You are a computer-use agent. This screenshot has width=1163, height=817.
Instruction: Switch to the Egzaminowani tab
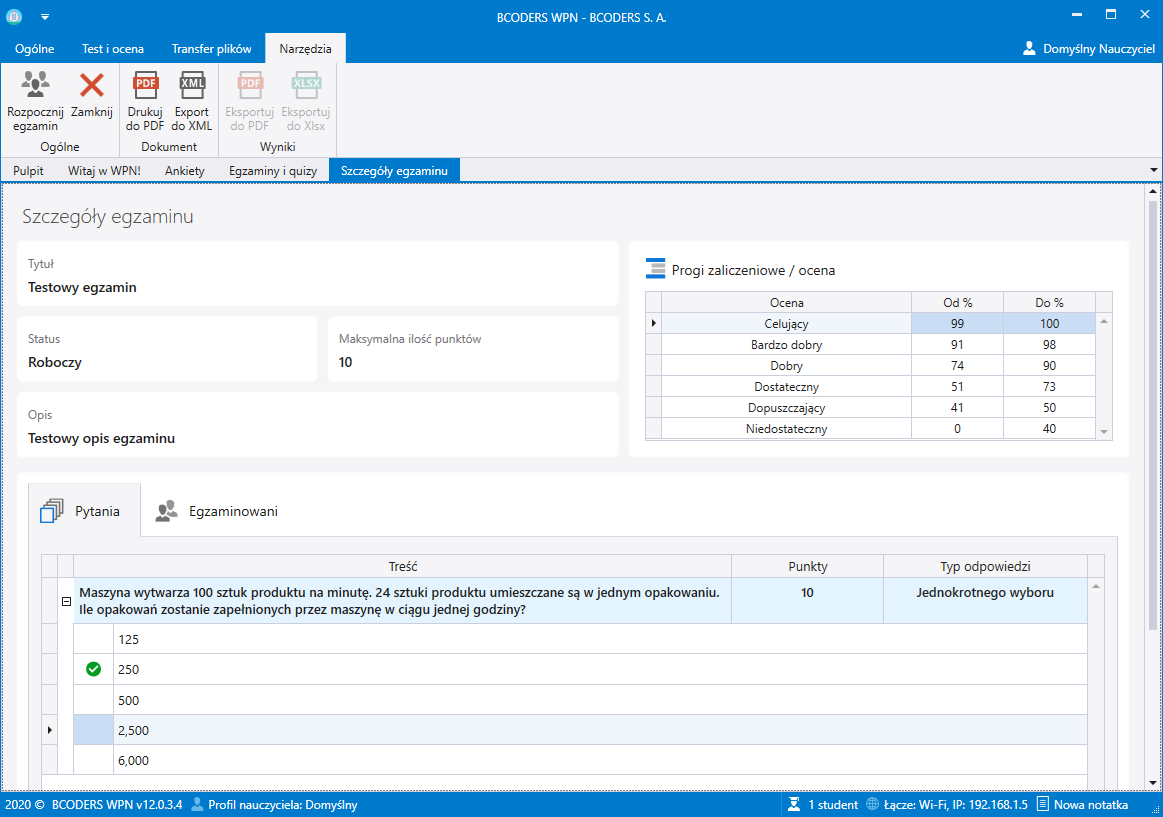217,511
